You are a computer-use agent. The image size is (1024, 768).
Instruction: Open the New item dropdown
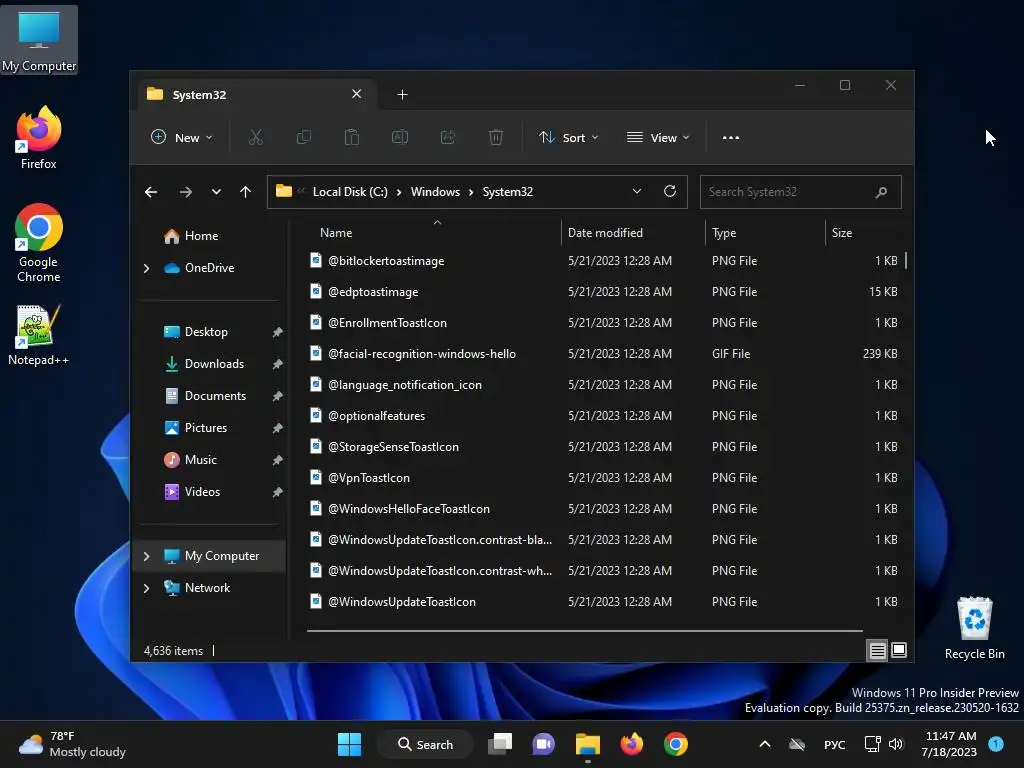[182, 137]
